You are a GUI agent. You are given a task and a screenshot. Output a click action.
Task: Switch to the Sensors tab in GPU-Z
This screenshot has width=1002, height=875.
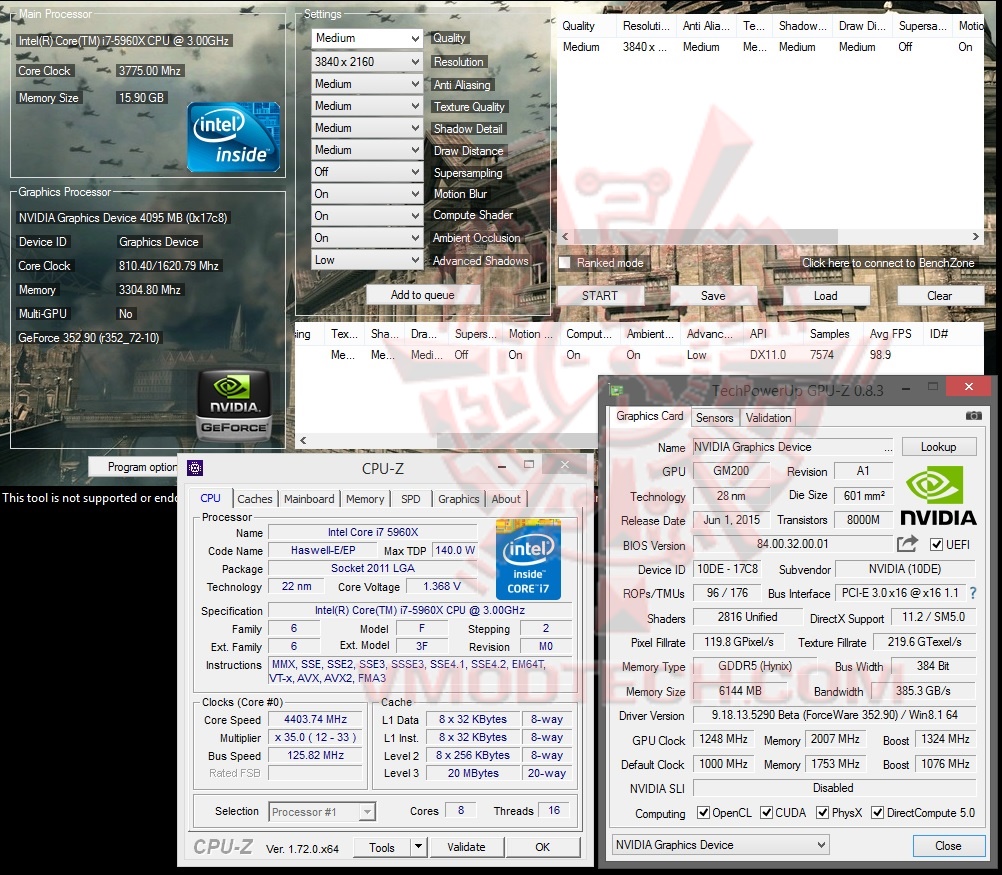coord(714,418)
